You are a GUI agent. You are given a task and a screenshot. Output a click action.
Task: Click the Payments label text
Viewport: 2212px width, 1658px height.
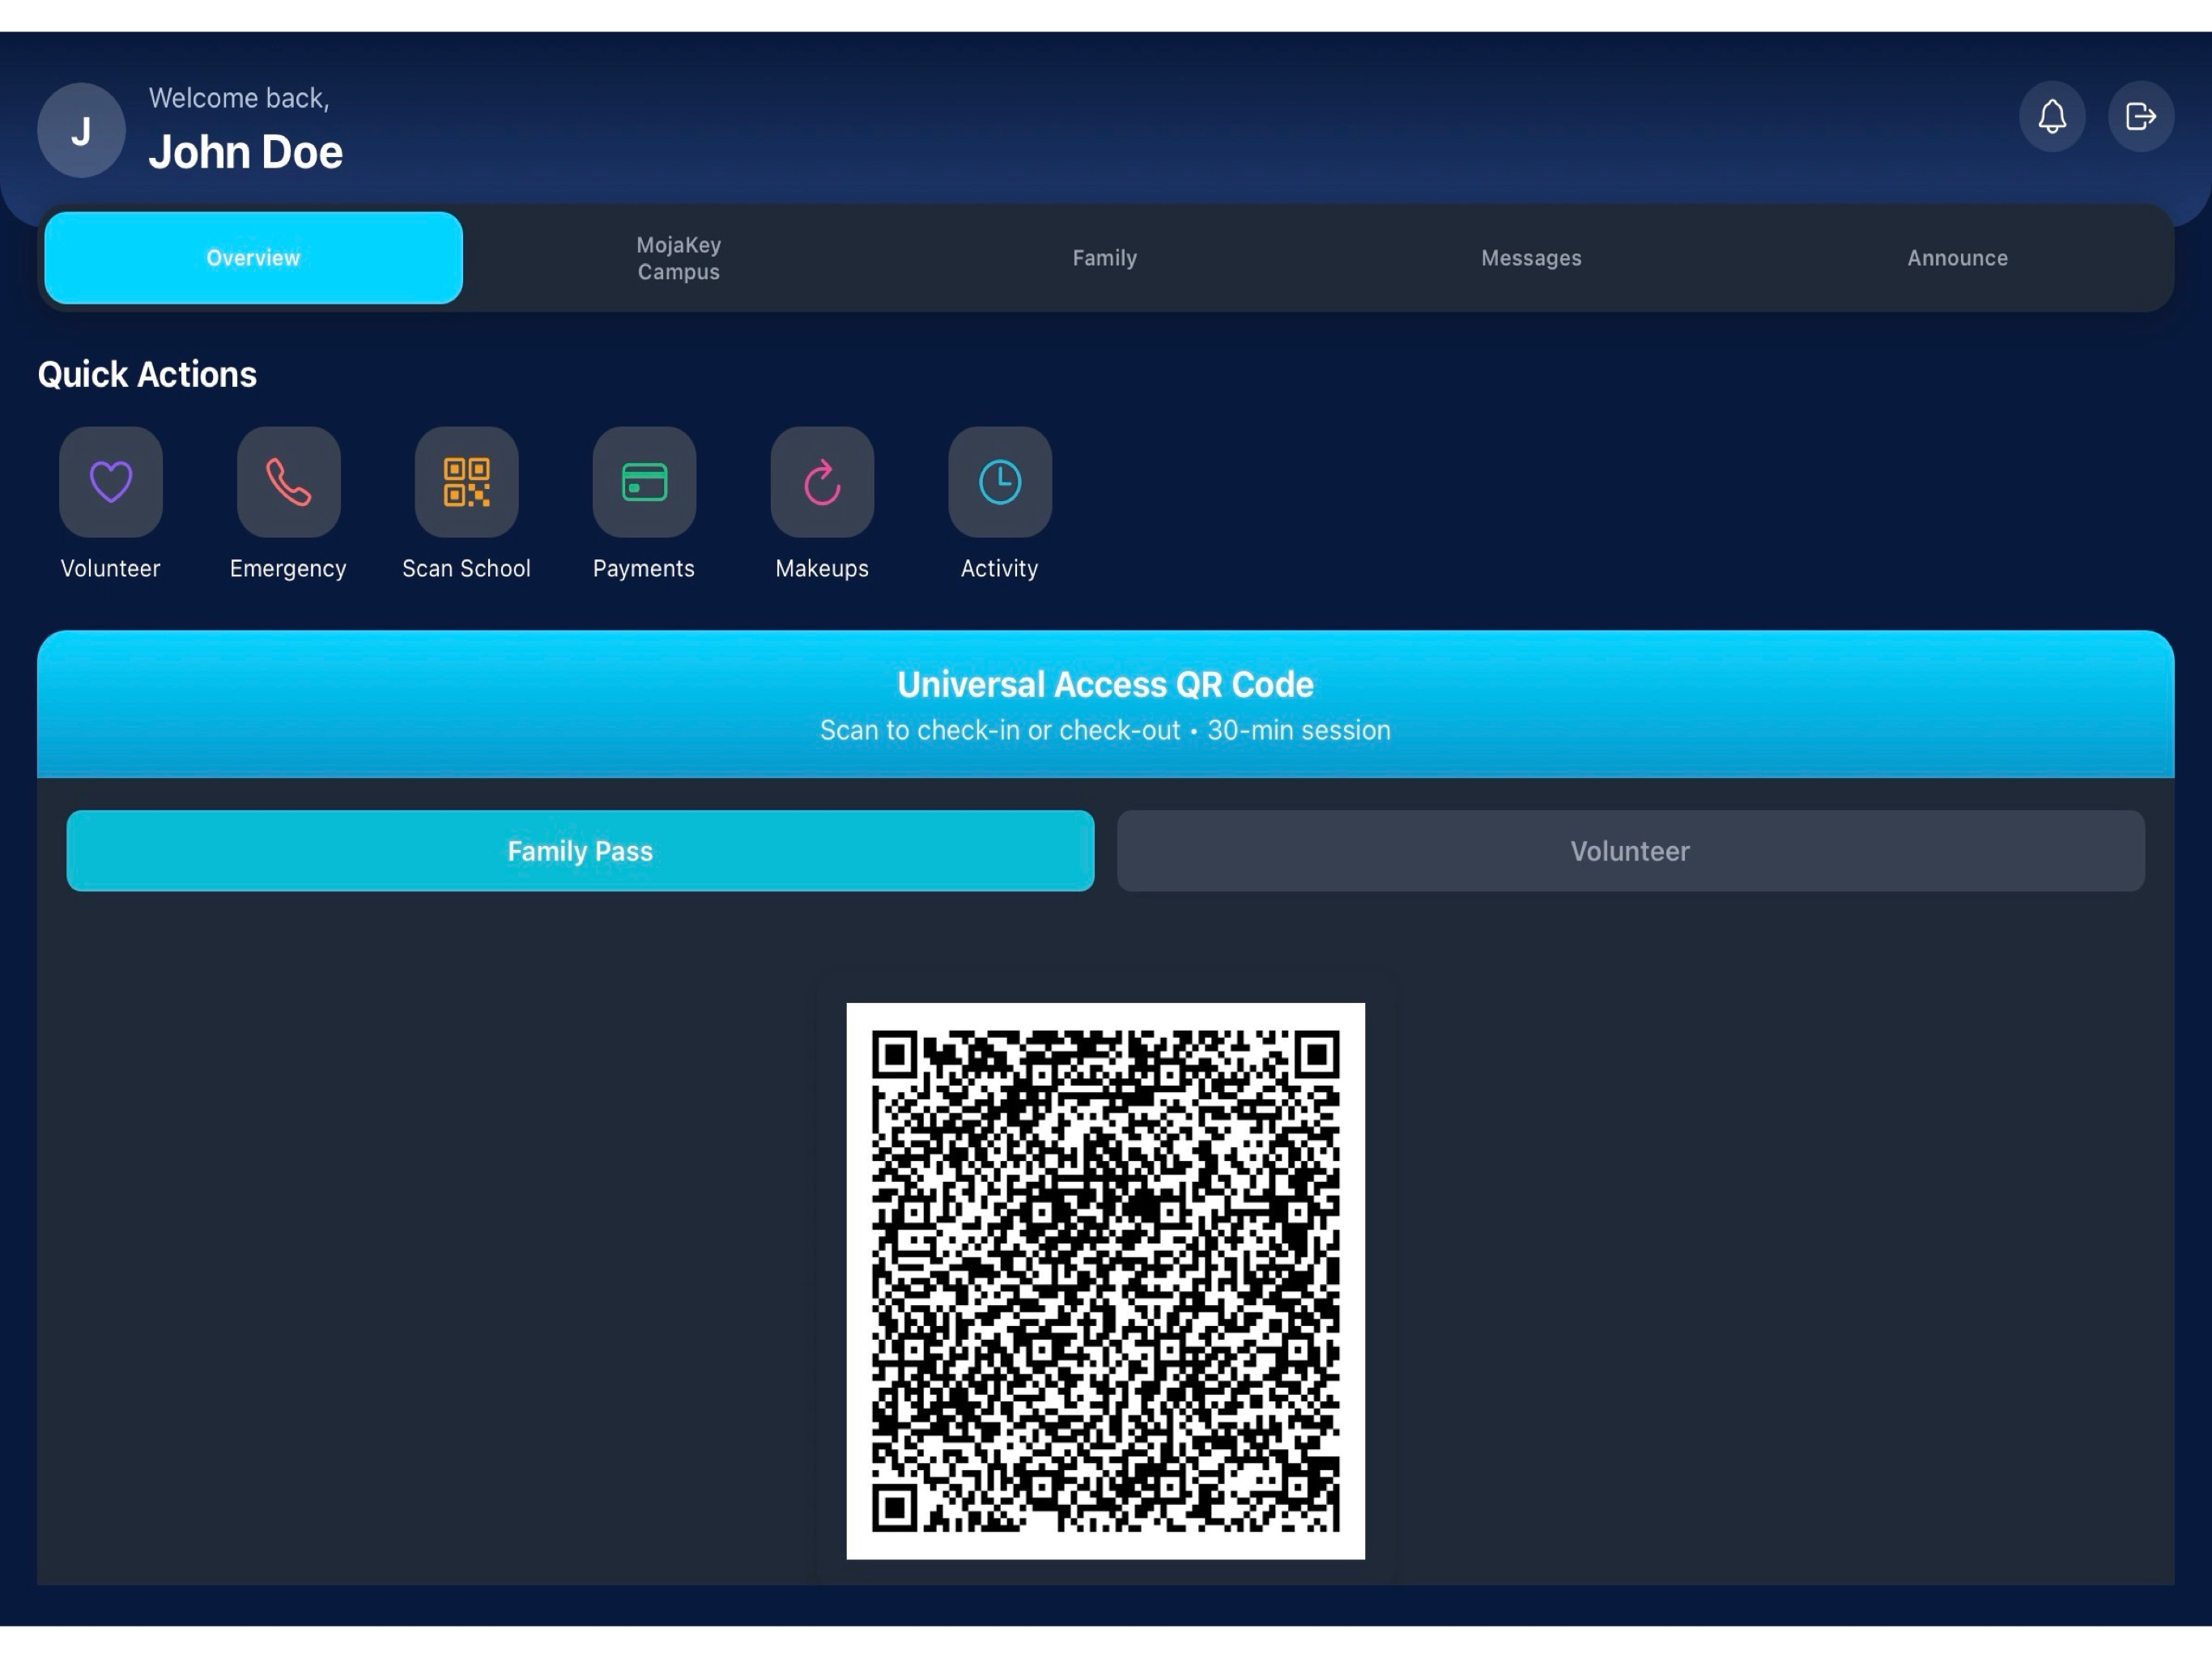tap(644, 568)
